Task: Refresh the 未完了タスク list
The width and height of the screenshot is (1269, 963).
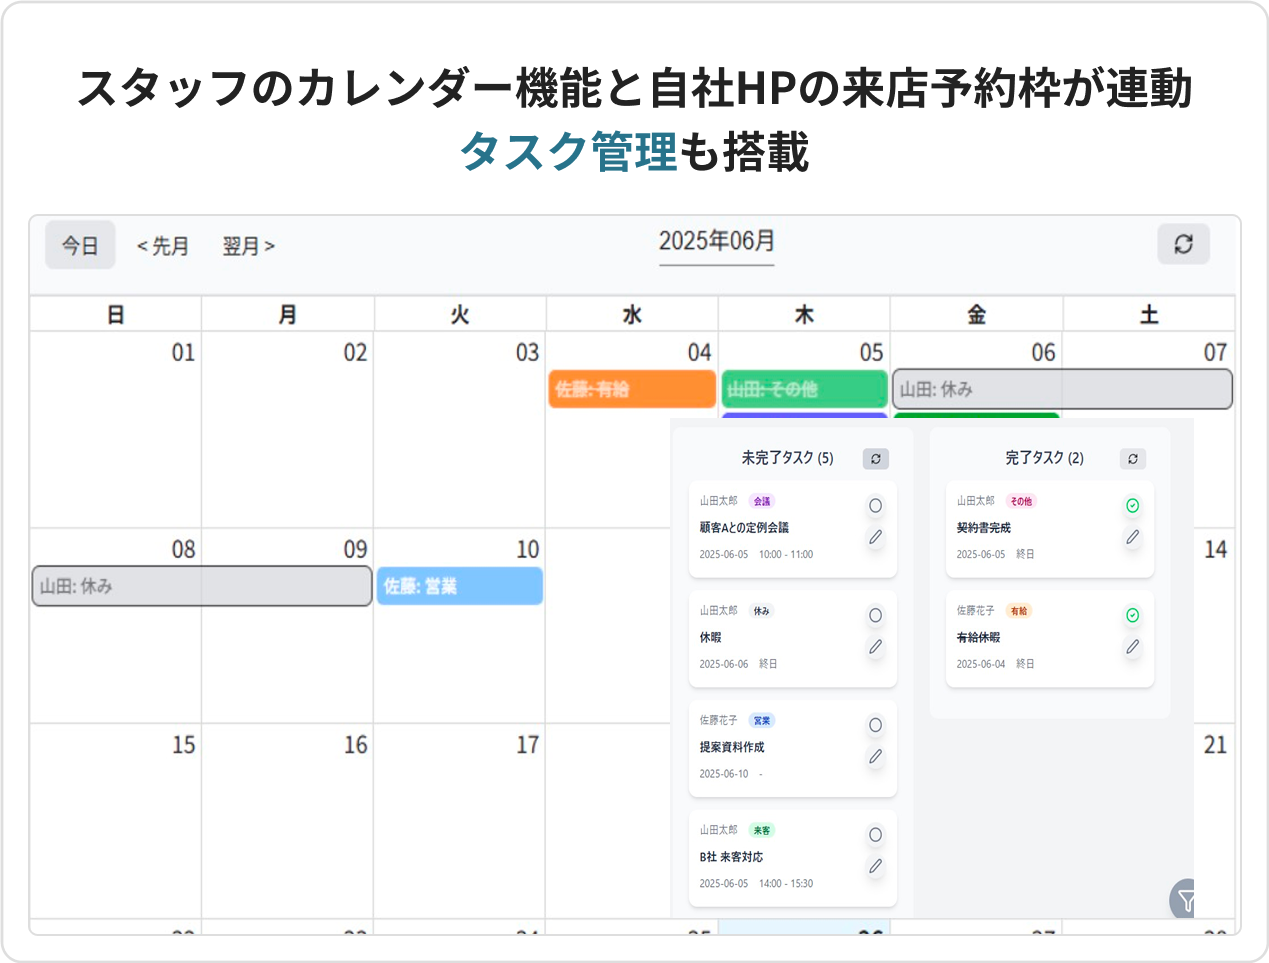Action: [x=875, y=459]
